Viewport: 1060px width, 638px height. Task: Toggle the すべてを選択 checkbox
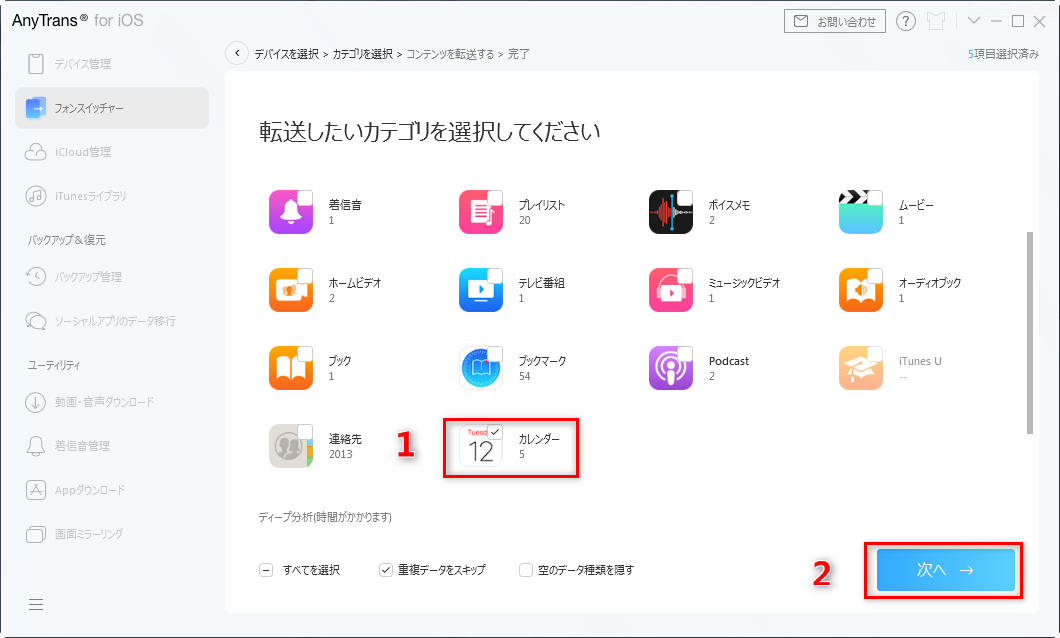pyautogui.click(x=266, y=570)
